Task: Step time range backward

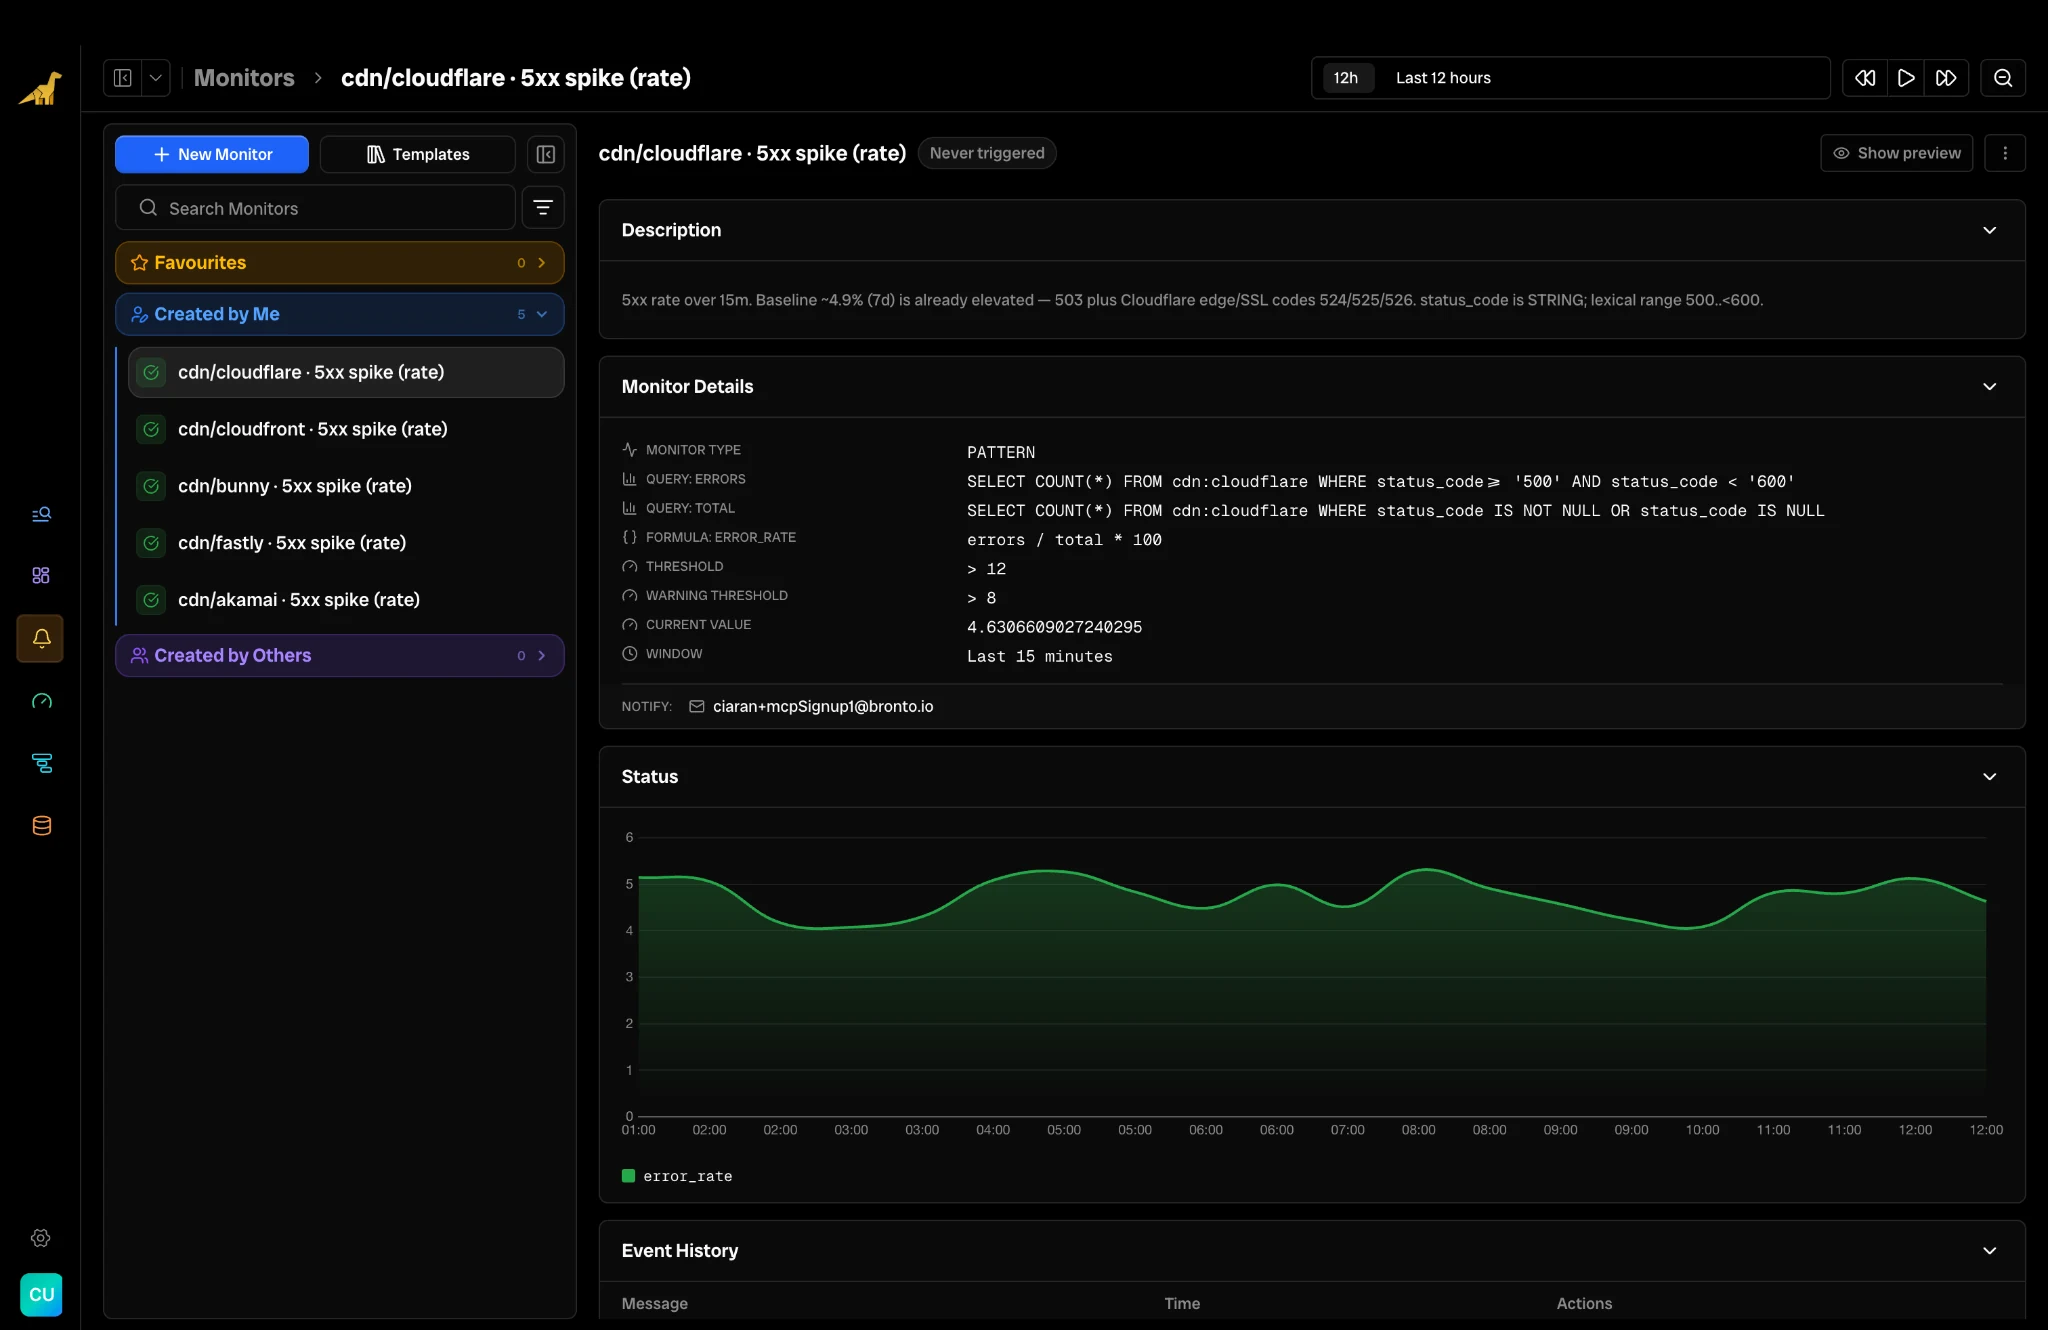Action: (x=1865, y=78)
